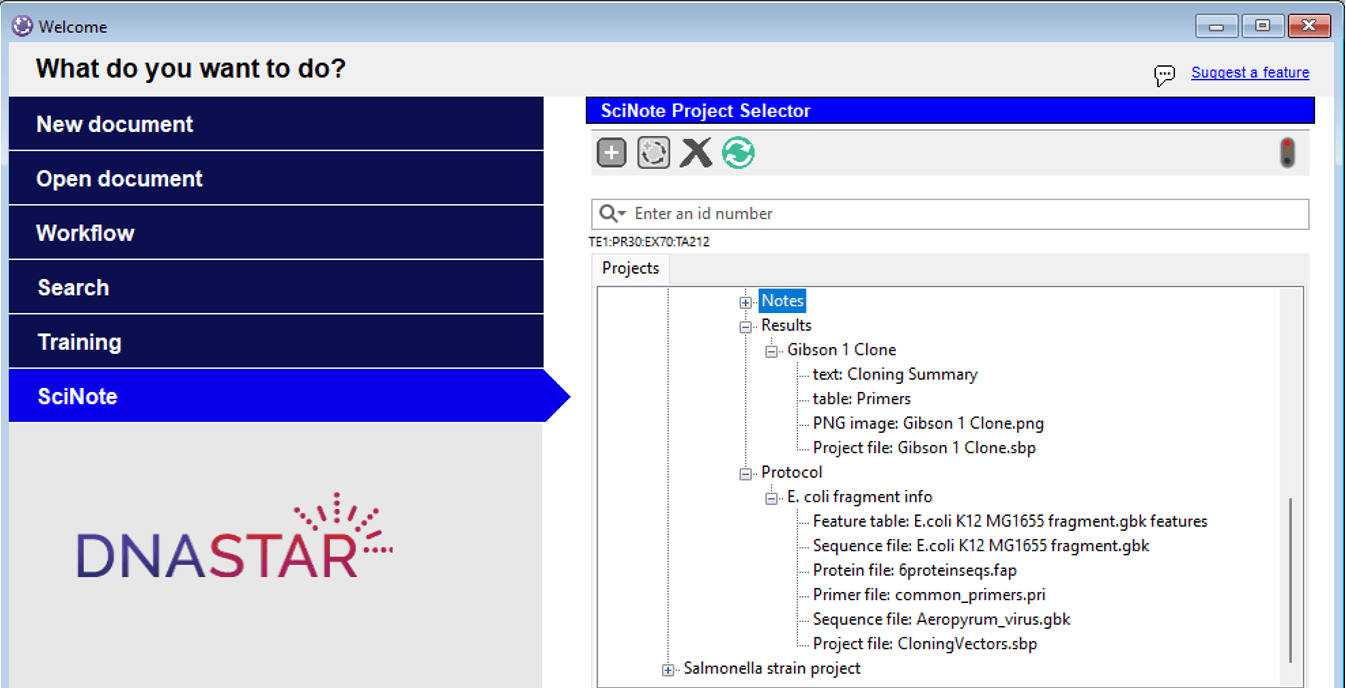The image size is (1346, 688).
Task: Collapse the E. coli fragment info node
Action: point(771,498)
